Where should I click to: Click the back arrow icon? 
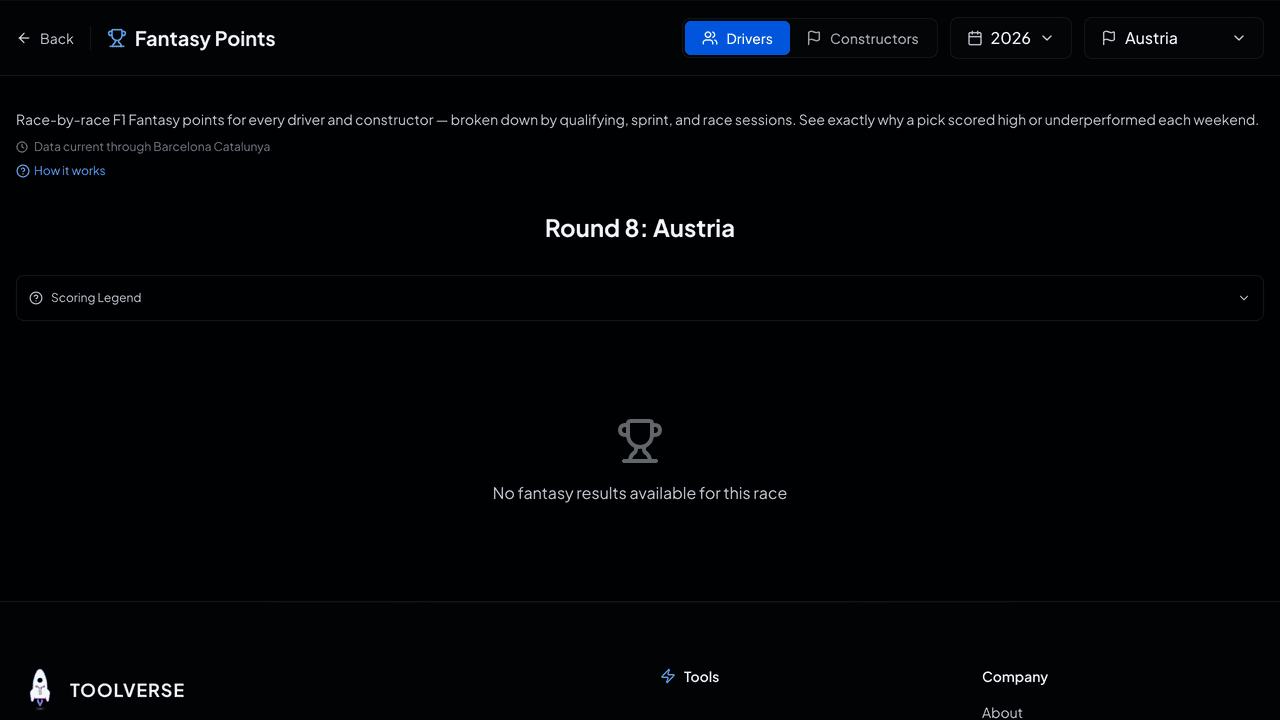tap(24, 38)
